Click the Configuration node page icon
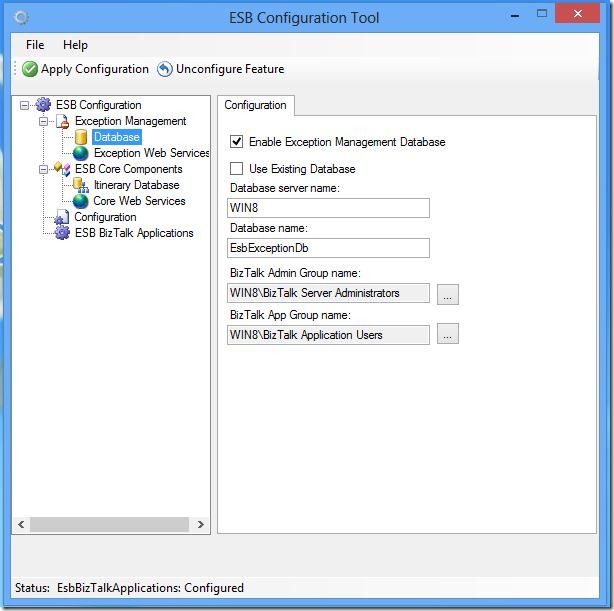 coord(61,217)
